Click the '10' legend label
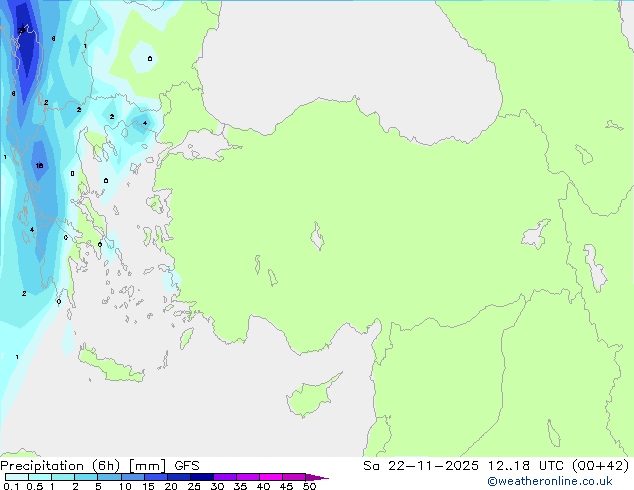 coord(125,486)
